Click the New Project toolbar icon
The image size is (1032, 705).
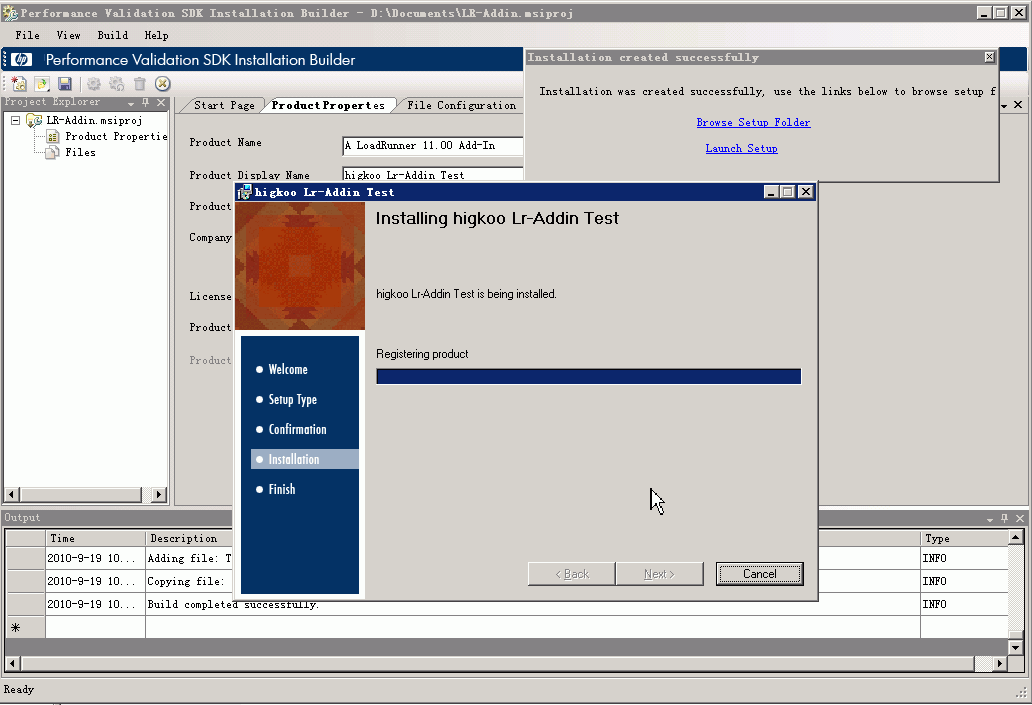pos(19,84)
